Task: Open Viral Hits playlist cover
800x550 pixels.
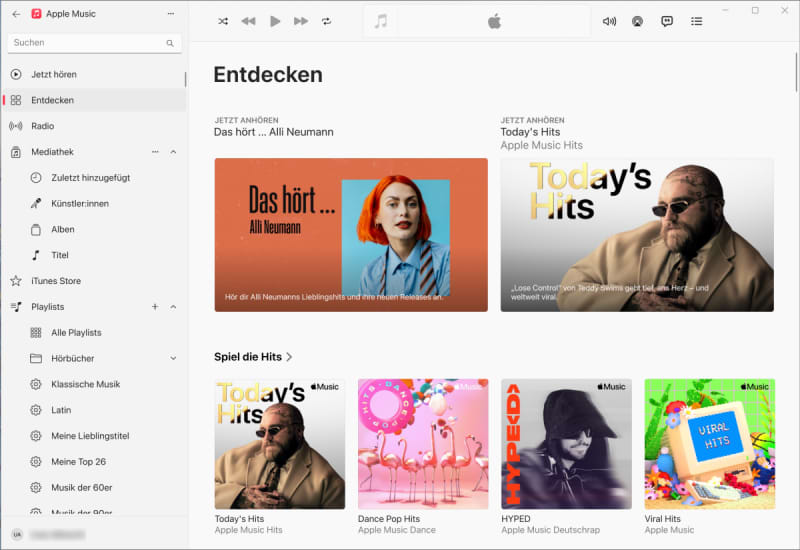Action: click(x=710, y=444)
